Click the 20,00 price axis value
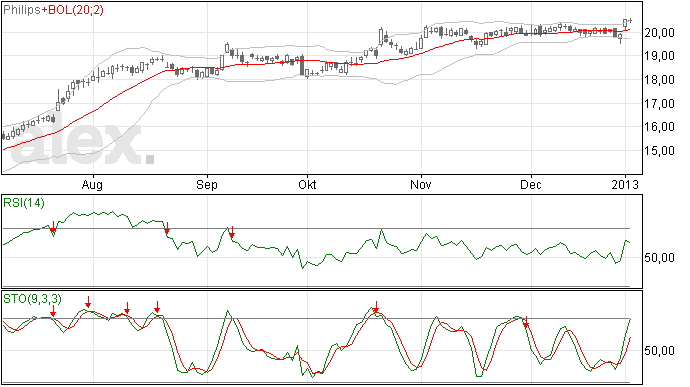This screenshot has width=690, height=387. pos(659,33)
